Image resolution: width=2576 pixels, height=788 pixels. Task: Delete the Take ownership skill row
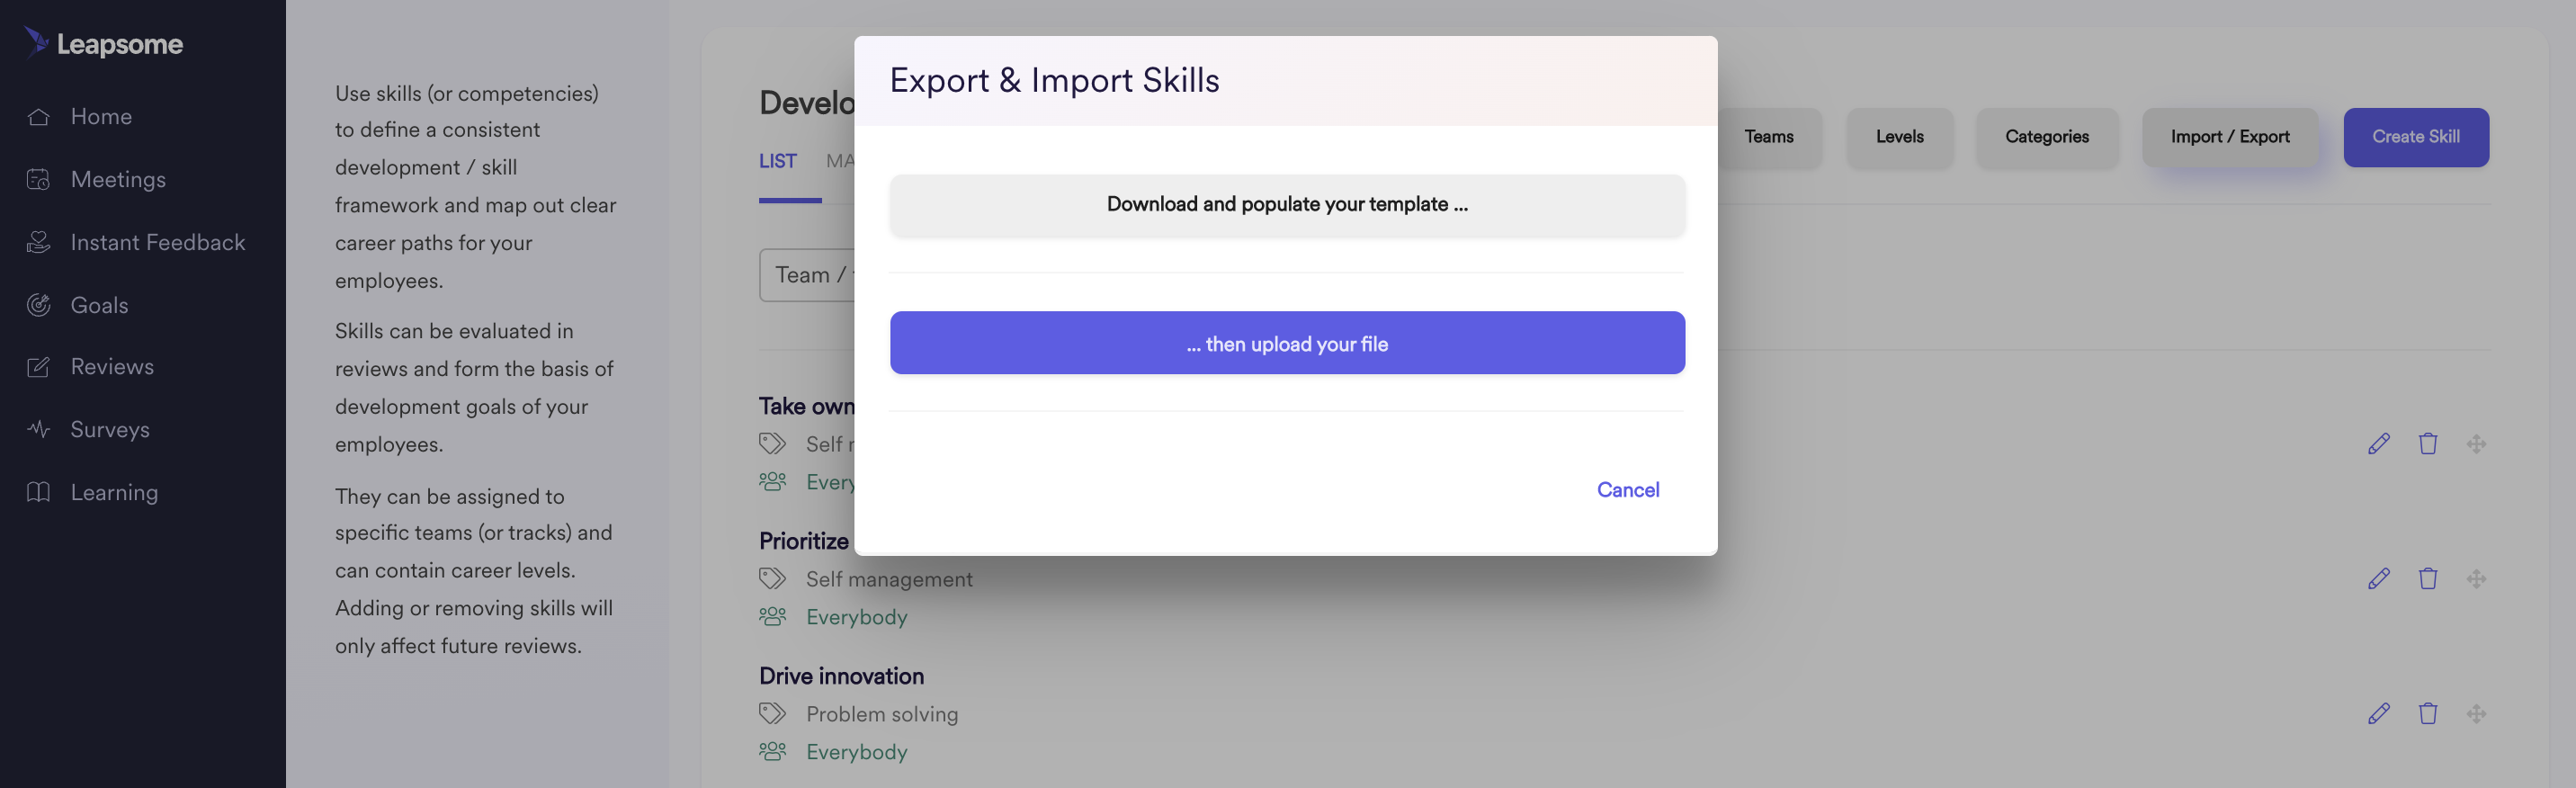[2427, 443]
